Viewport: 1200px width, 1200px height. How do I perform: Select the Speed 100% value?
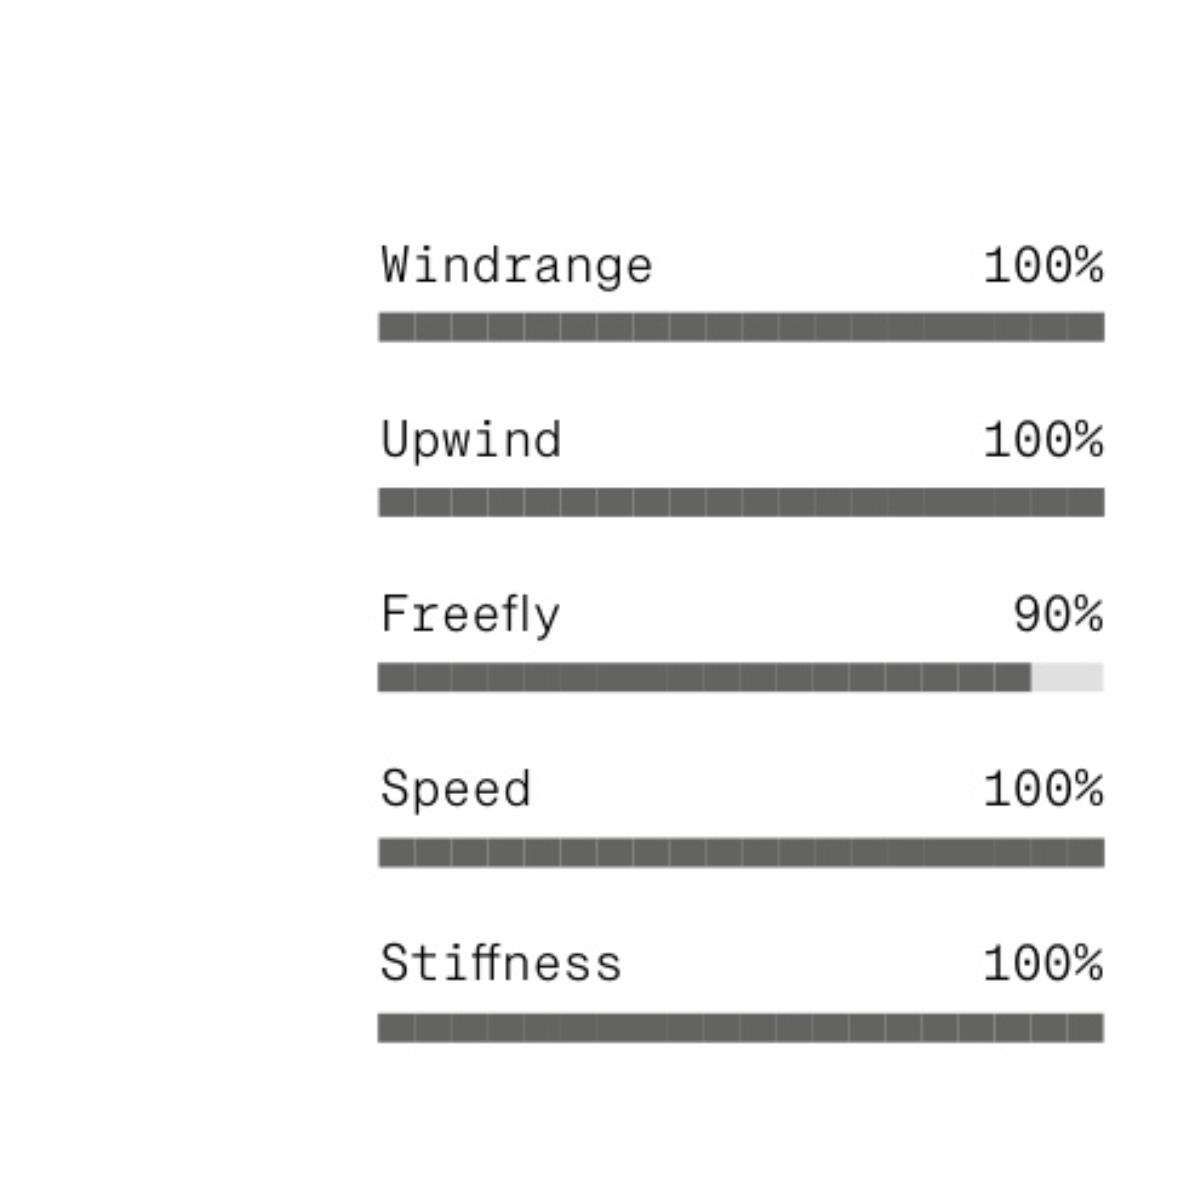pyautogui.click(x=1043, y=789)
